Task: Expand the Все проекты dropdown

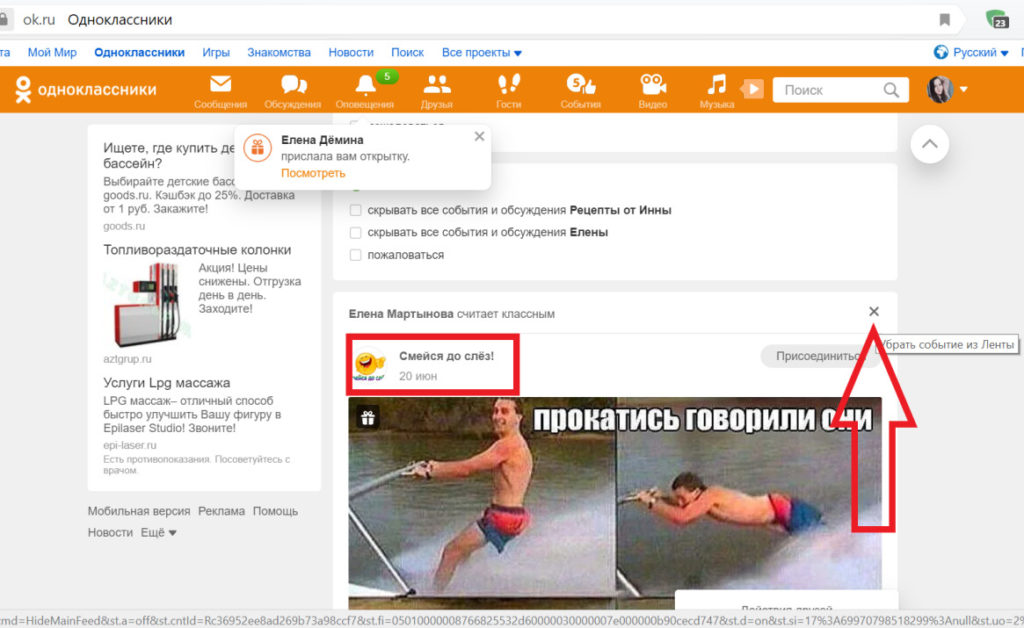Action: pos(482,53)
